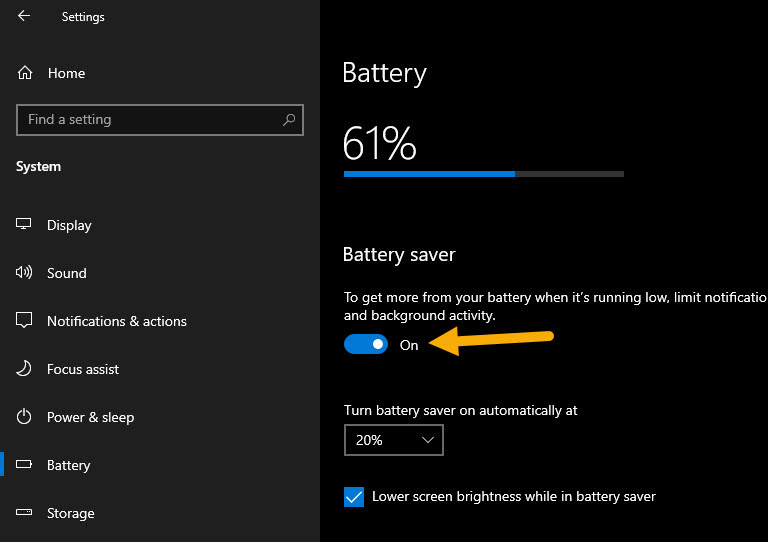Viewport: 768px width, 542px height.
Task: Open Notifications & actions settings
Action: click(117, 321)
